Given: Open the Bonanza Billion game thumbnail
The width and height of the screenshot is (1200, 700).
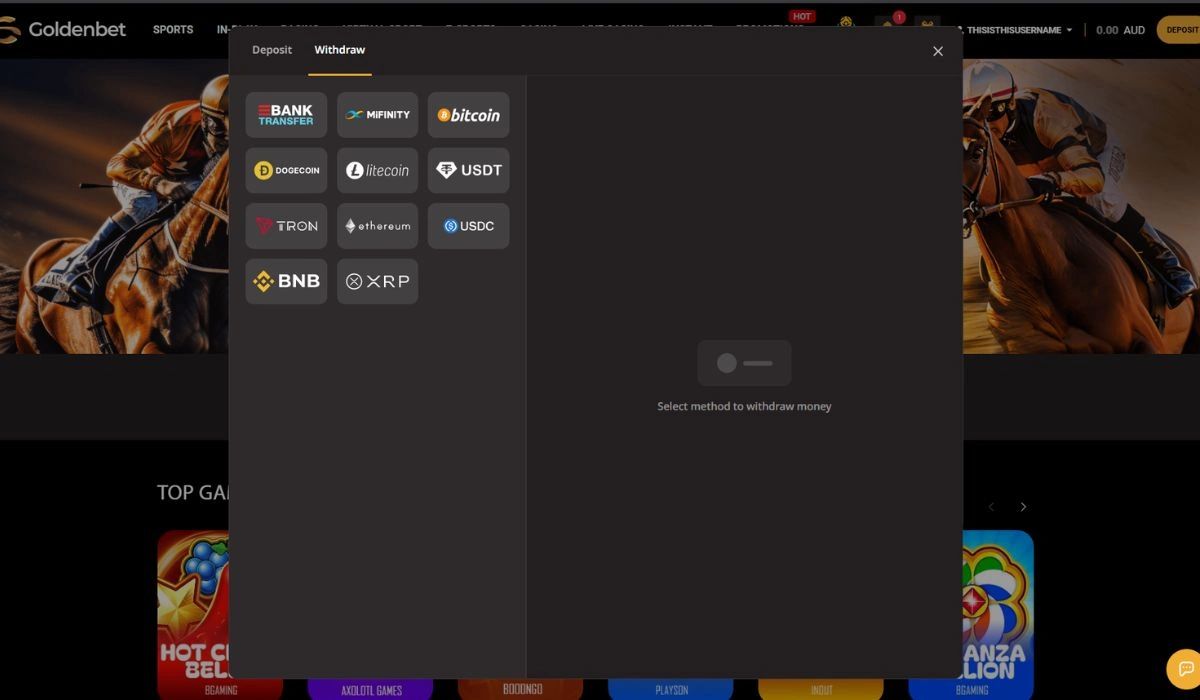Looking at the screenshot, I should (998, 615).
